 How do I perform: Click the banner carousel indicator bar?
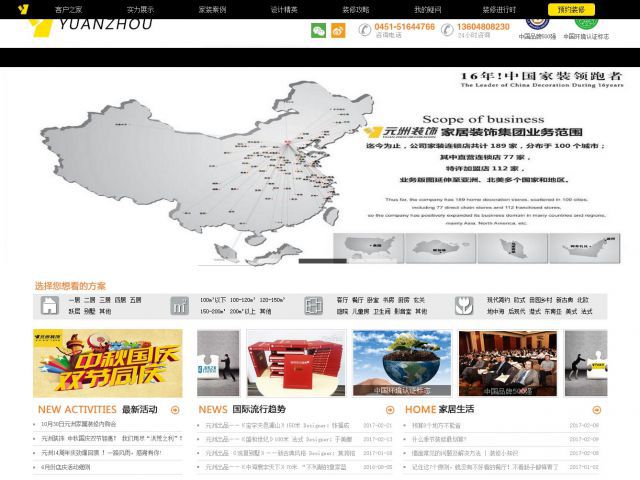[x=319, y=260]
